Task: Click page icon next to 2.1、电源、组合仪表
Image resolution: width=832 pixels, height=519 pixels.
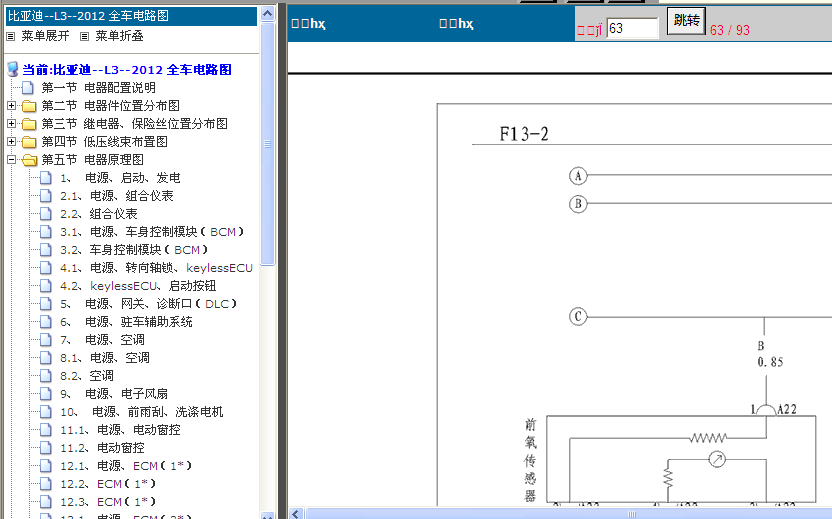Action: point(46,196)
